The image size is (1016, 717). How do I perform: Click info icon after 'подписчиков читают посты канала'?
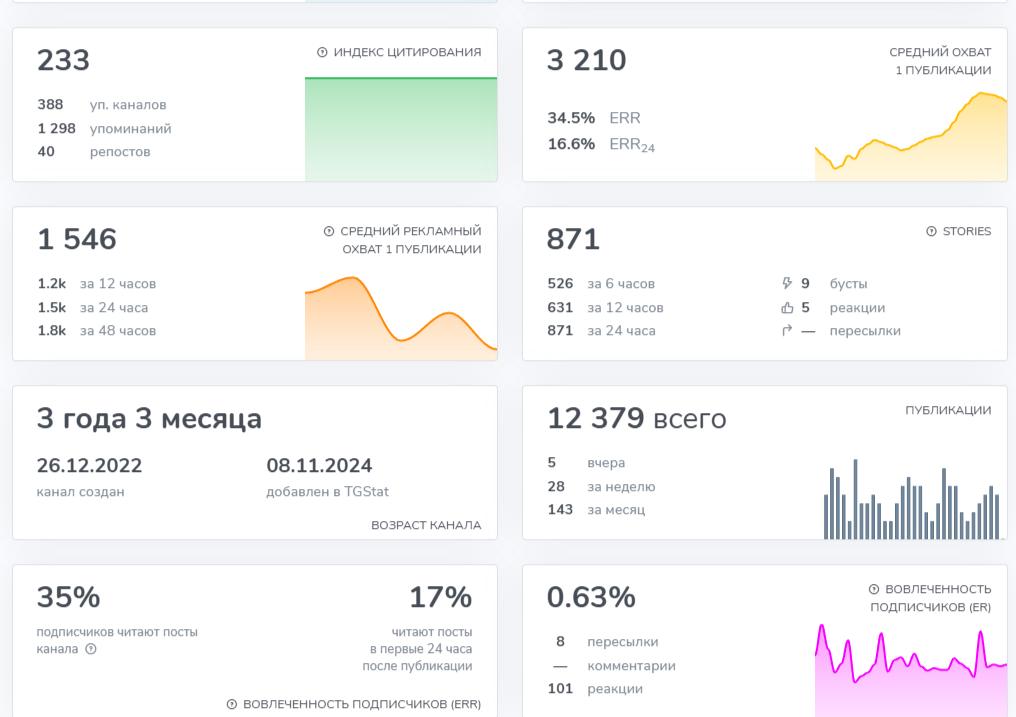point(91,649)
